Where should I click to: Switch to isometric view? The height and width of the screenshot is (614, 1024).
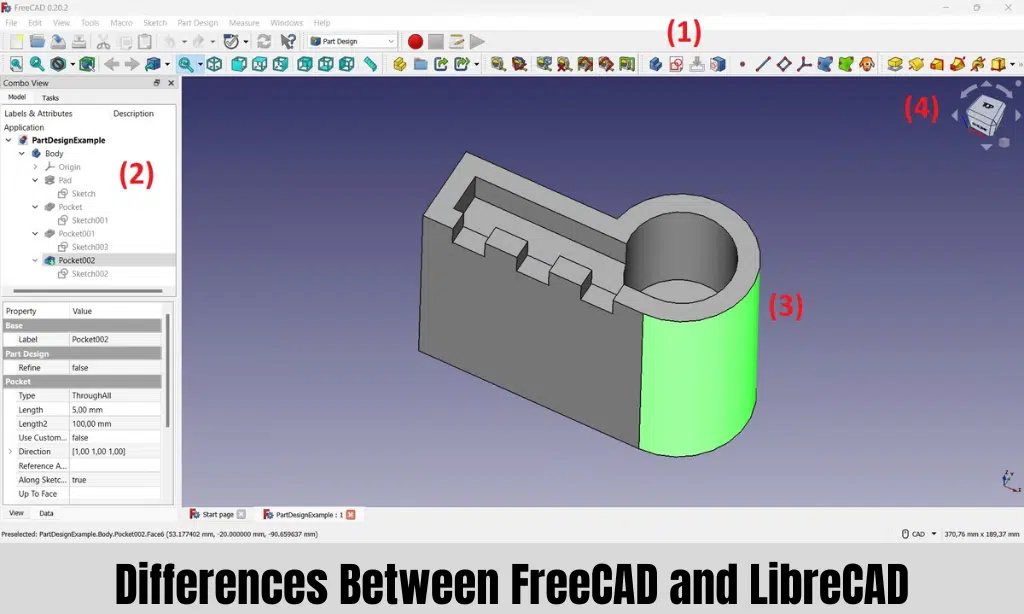[216, 64]
